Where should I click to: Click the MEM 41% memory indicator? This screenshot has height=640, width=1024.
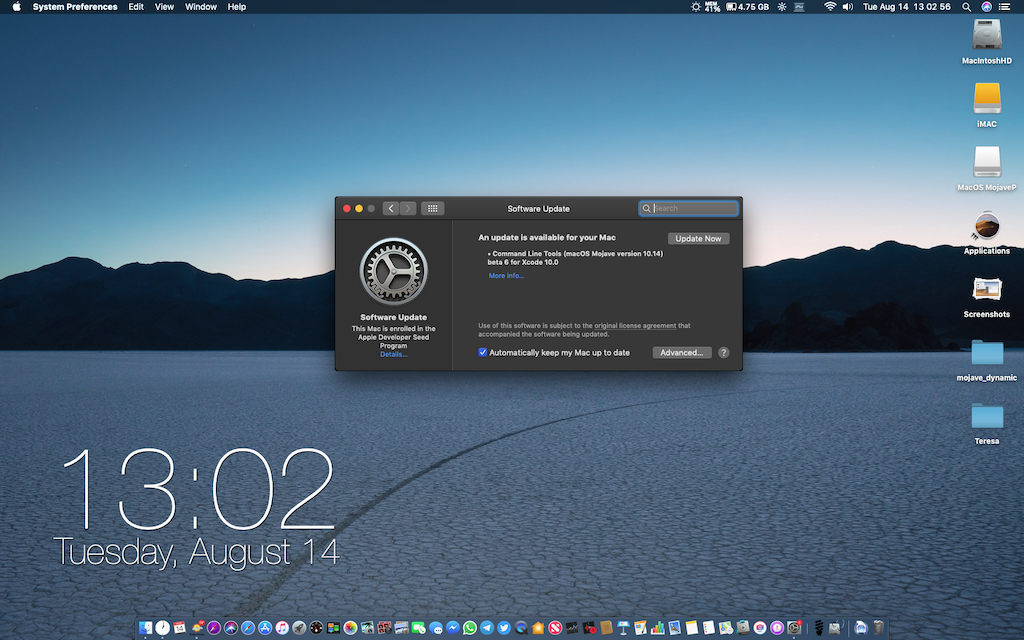712,7
